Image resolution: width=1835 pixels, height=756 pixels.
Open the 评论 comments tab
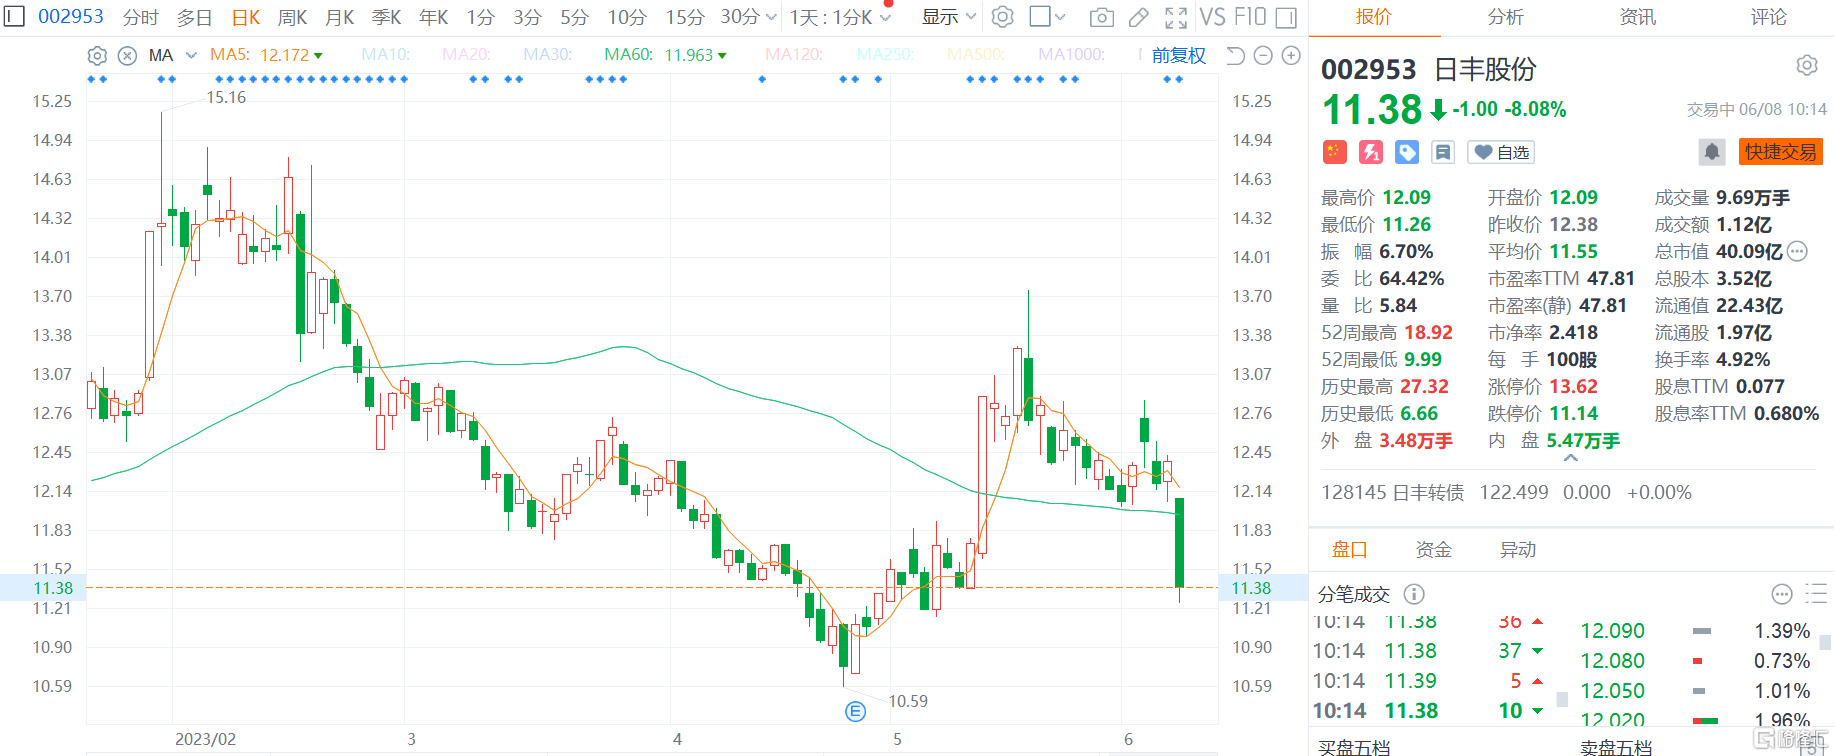click(x=1768, y=17)
